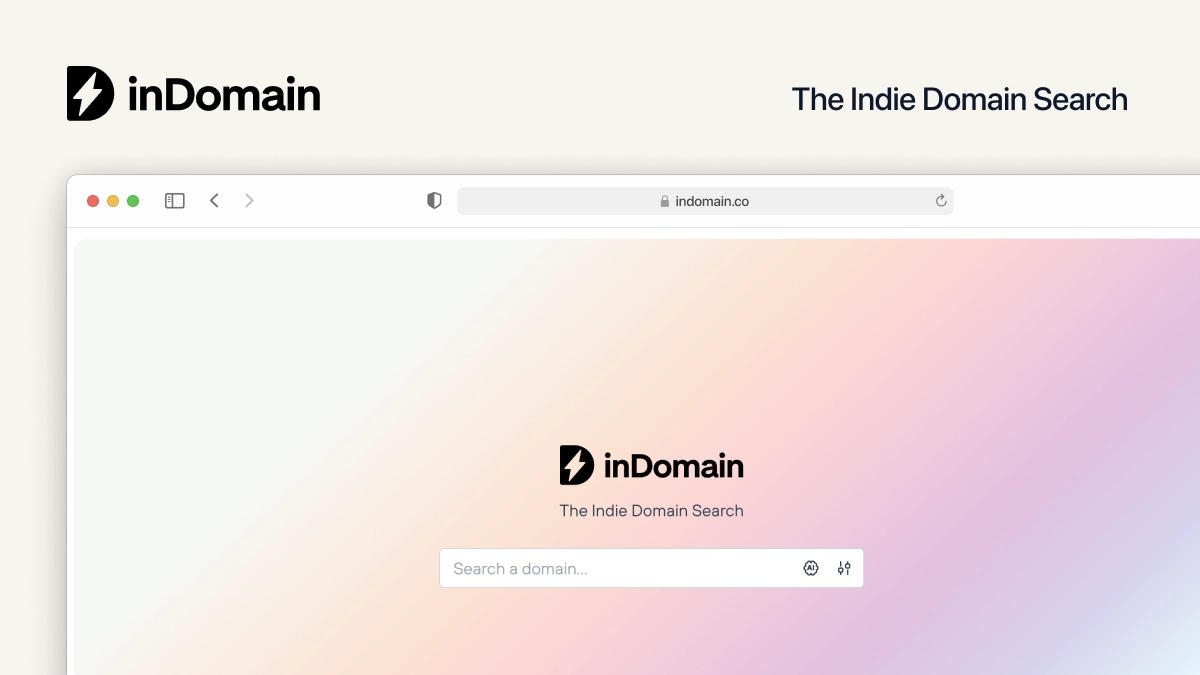This screenshot has width=1200, height=675.
Task: Click the address bar showing indomain.co
Action: tap(705, 201)
